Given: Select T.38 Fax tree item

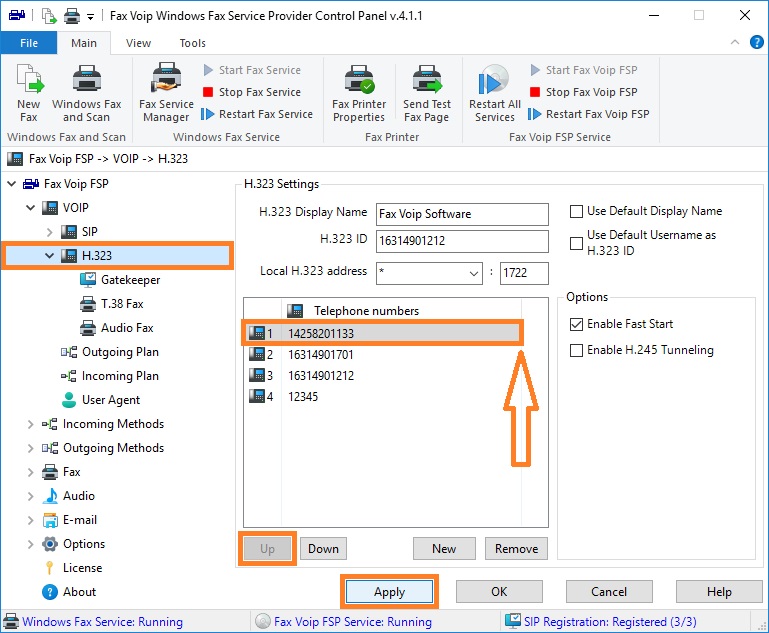Looking at the screenshot, I should point(112,304).
